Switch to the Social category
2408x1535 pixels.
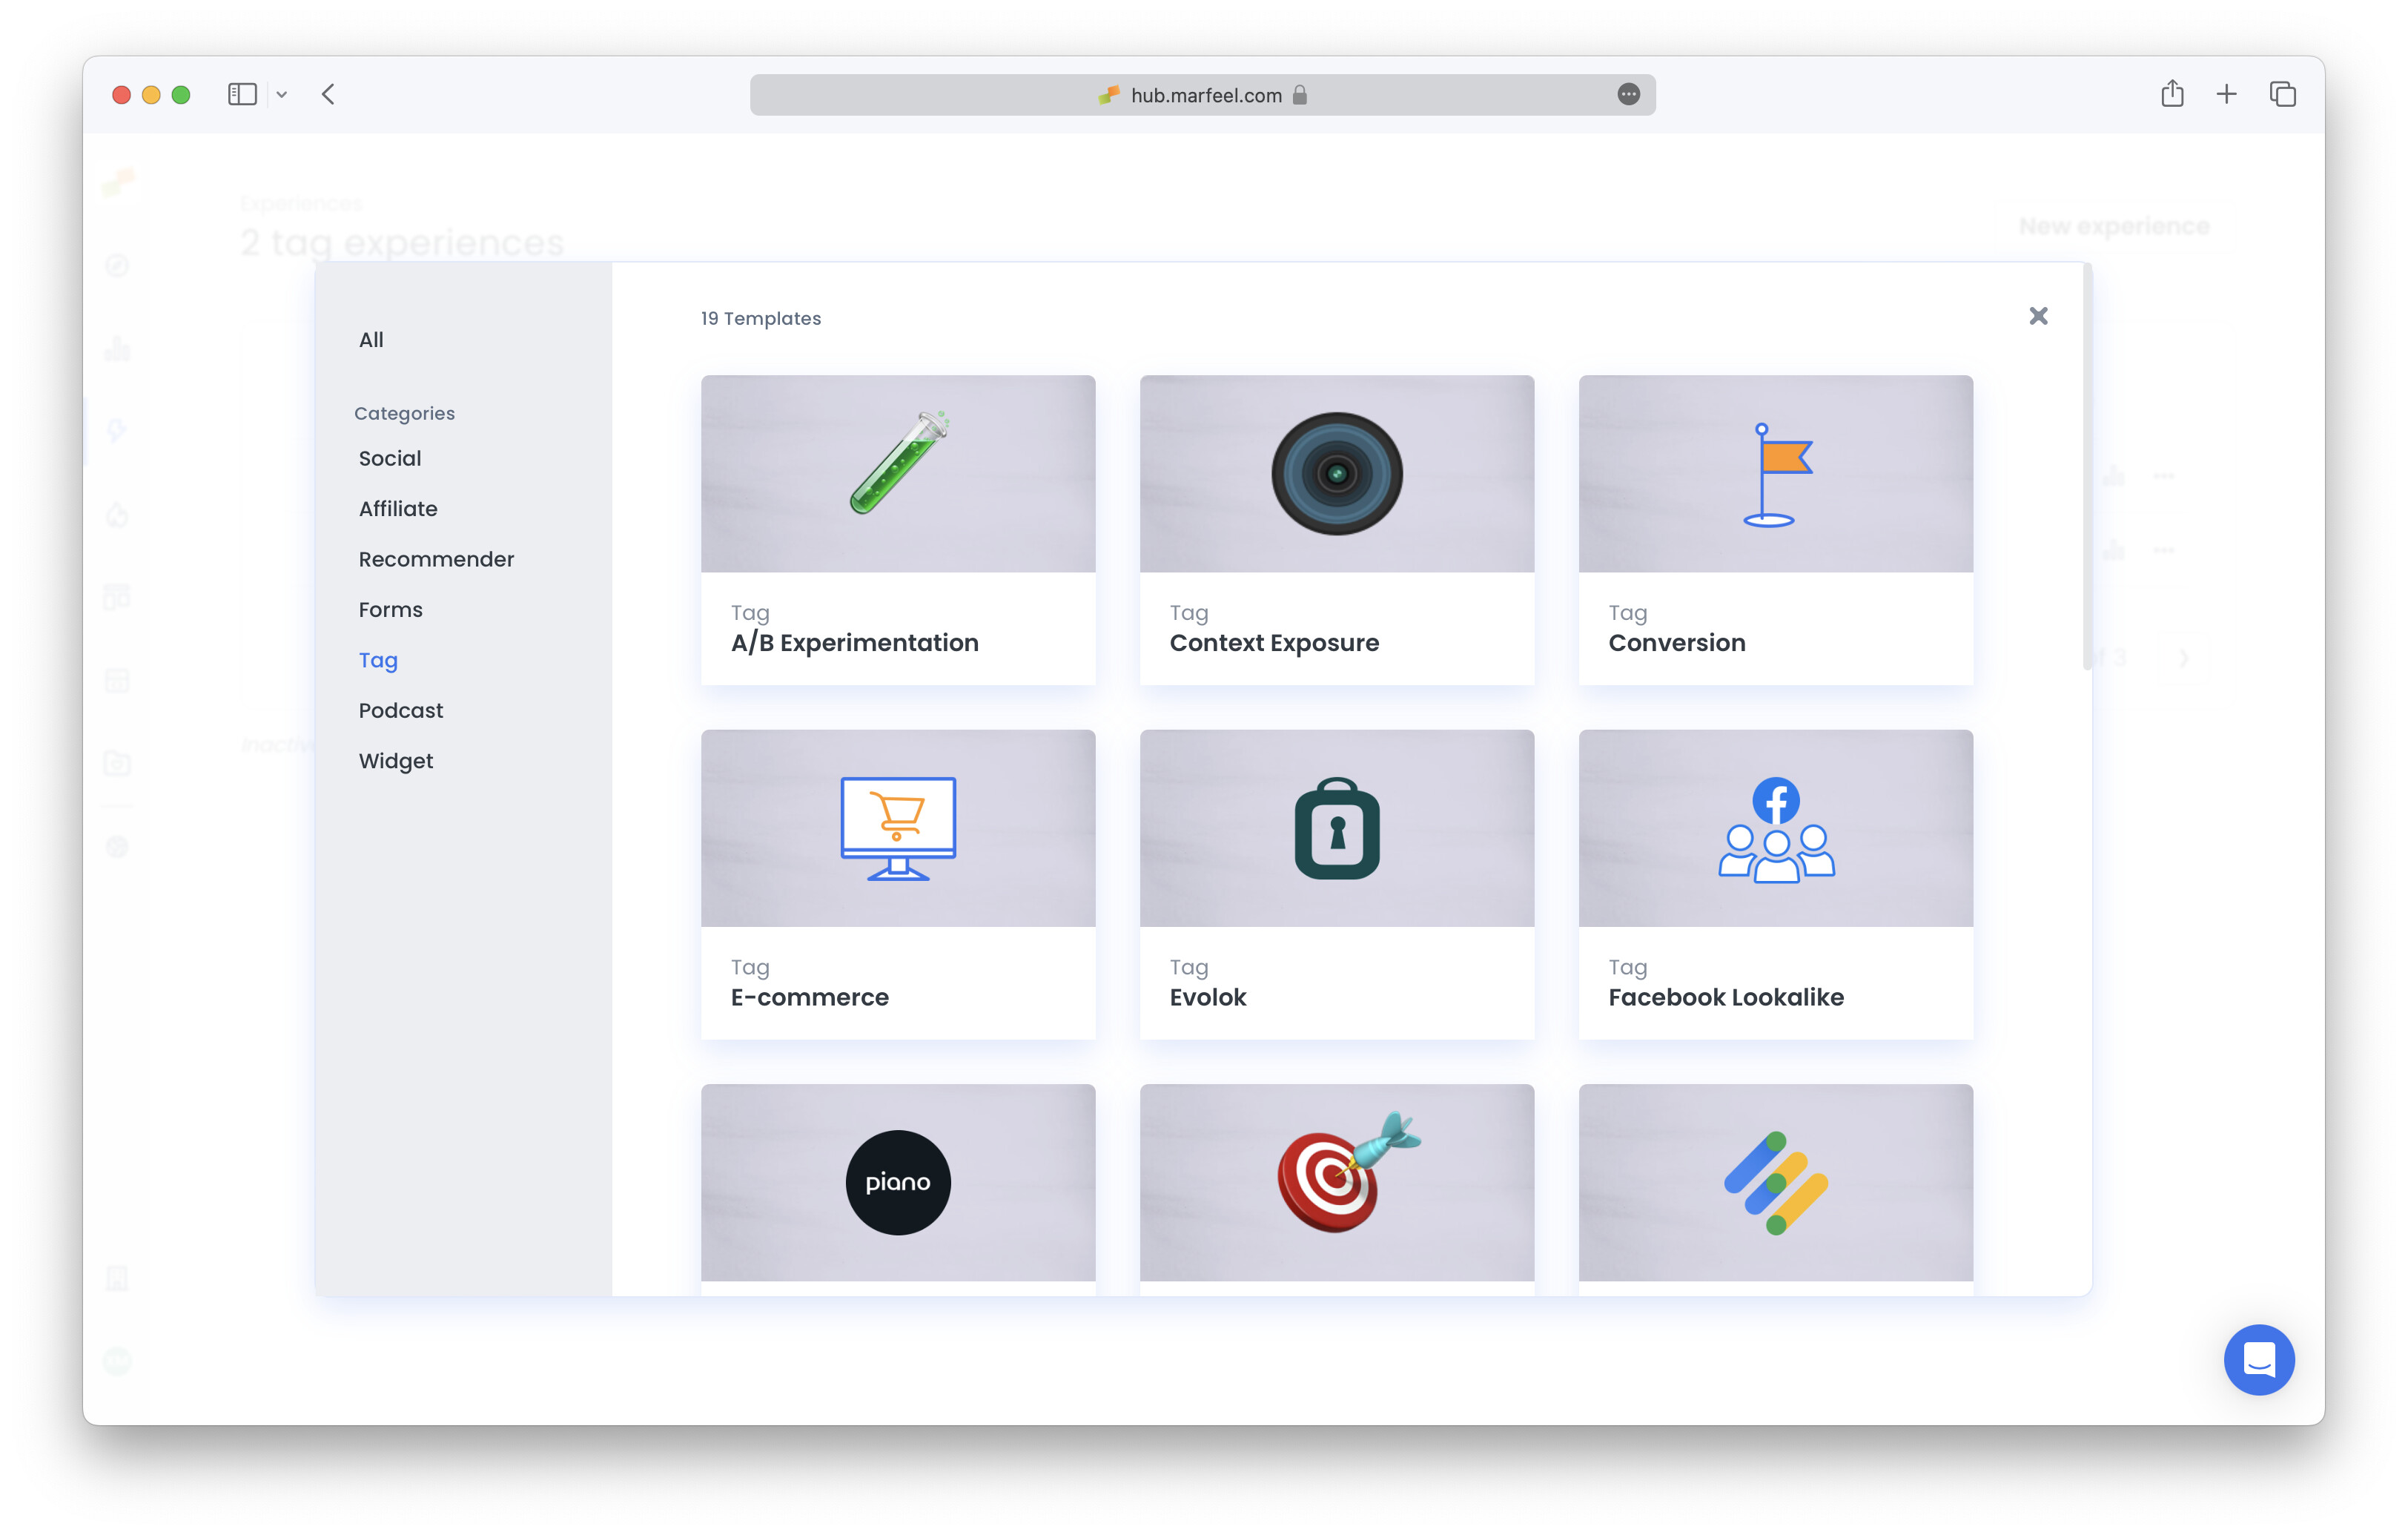[x=389, y=458]
